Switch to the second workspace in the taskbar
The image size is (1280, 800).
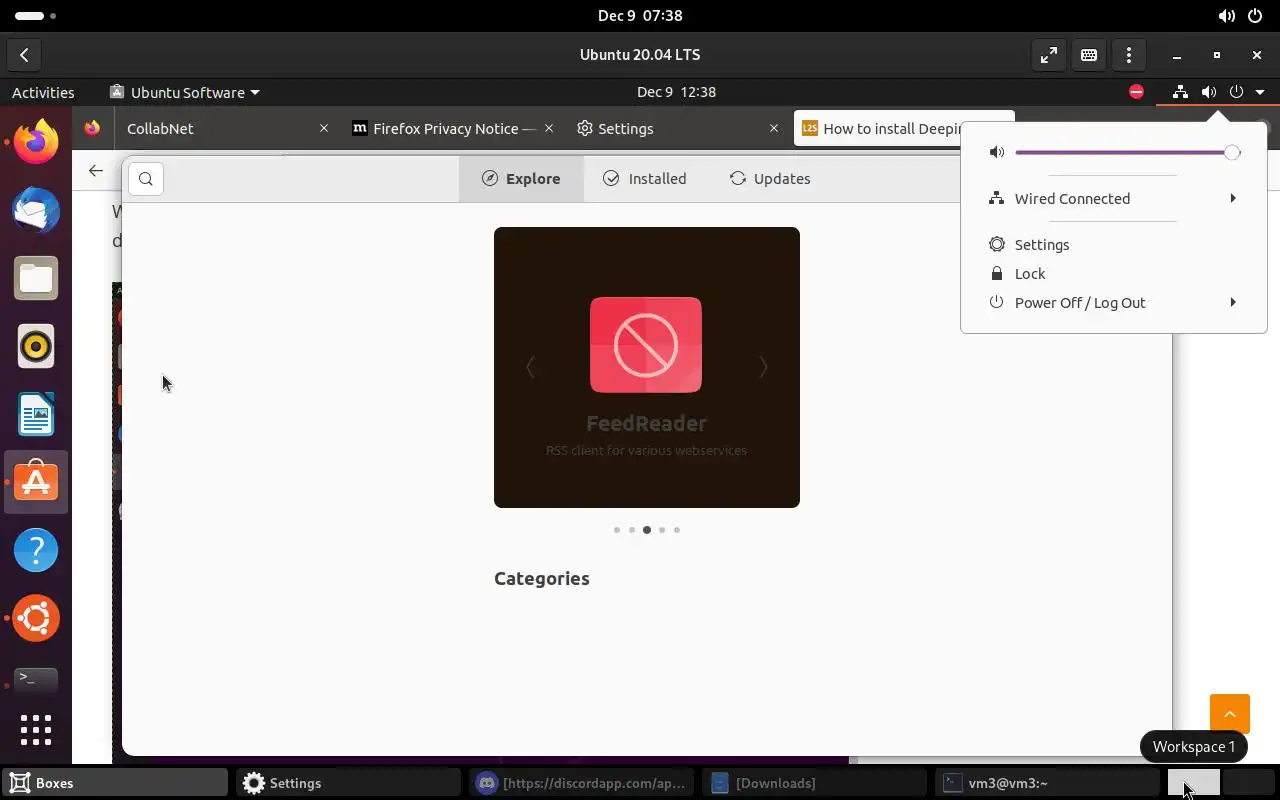point(1249,783)
